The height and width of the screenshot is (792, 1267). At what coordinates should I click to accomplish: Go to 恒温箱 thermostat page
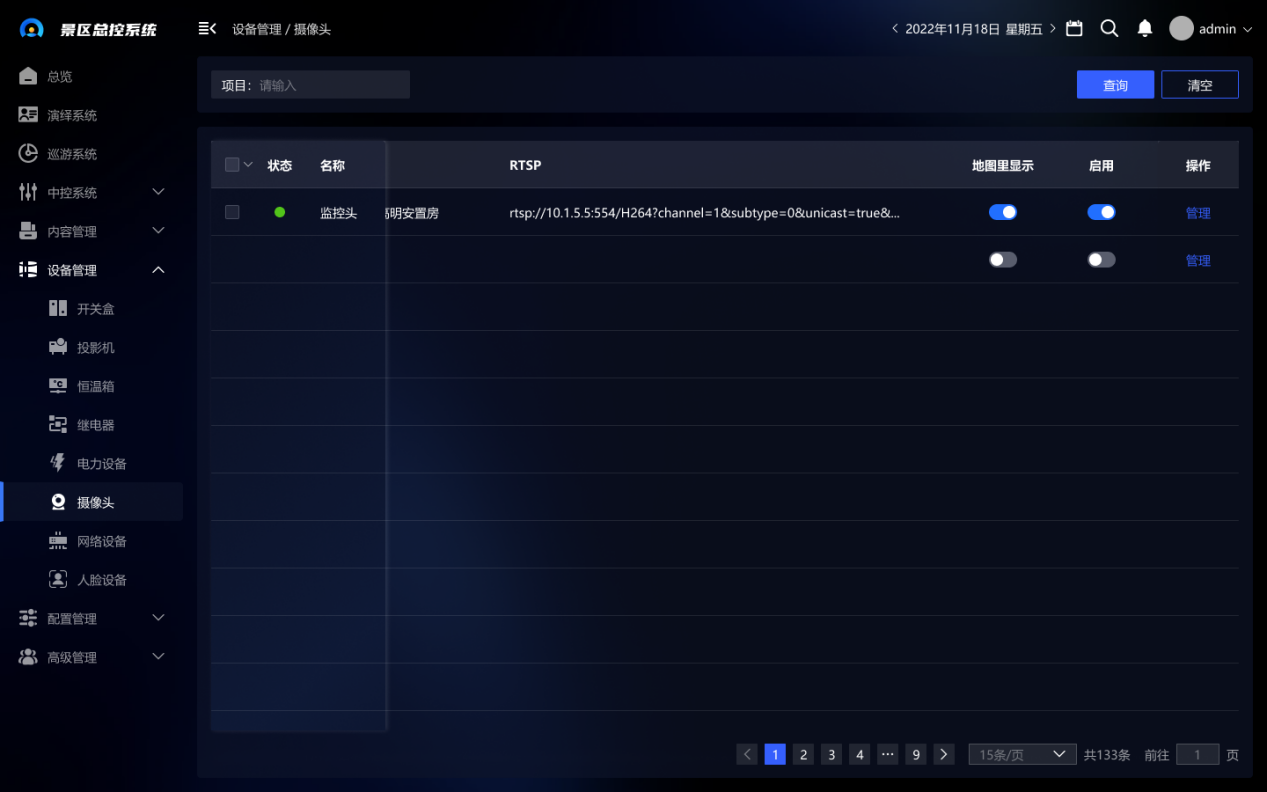[95, 386]
